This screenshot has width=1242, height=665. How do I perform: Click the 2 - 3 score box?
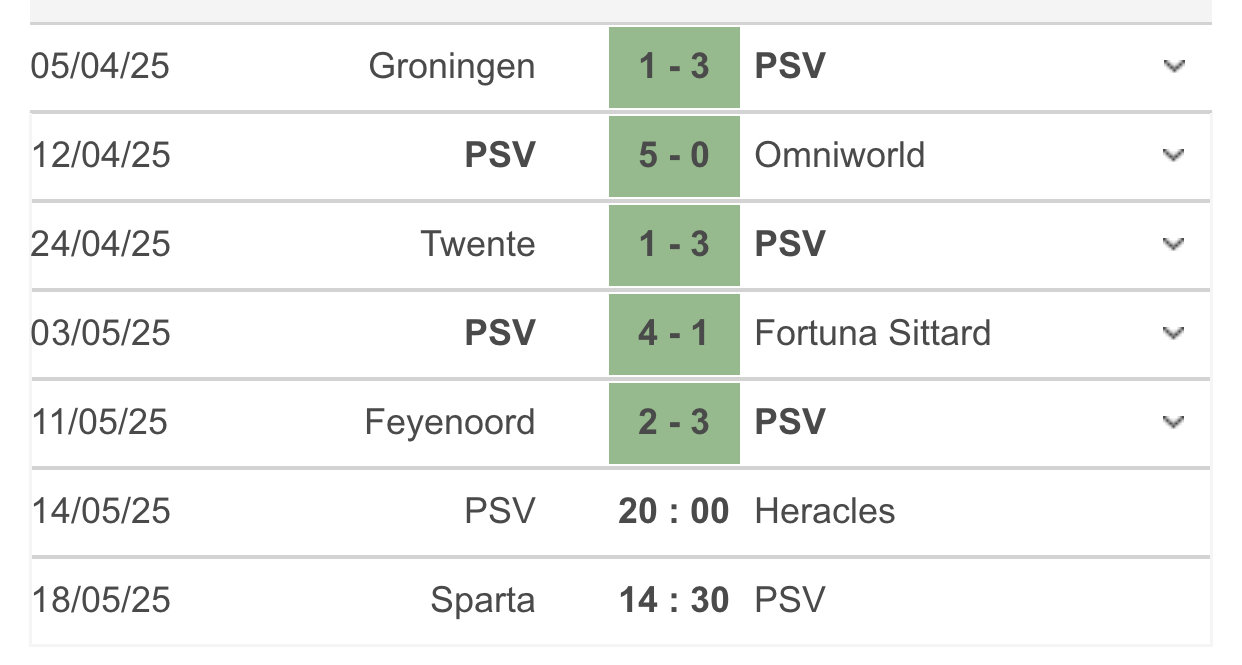click(x=674, y=422)
